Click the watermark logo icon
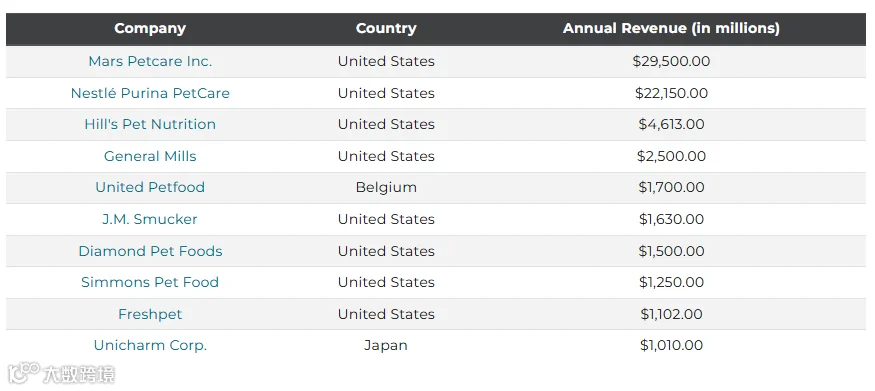 click(23, 373)
